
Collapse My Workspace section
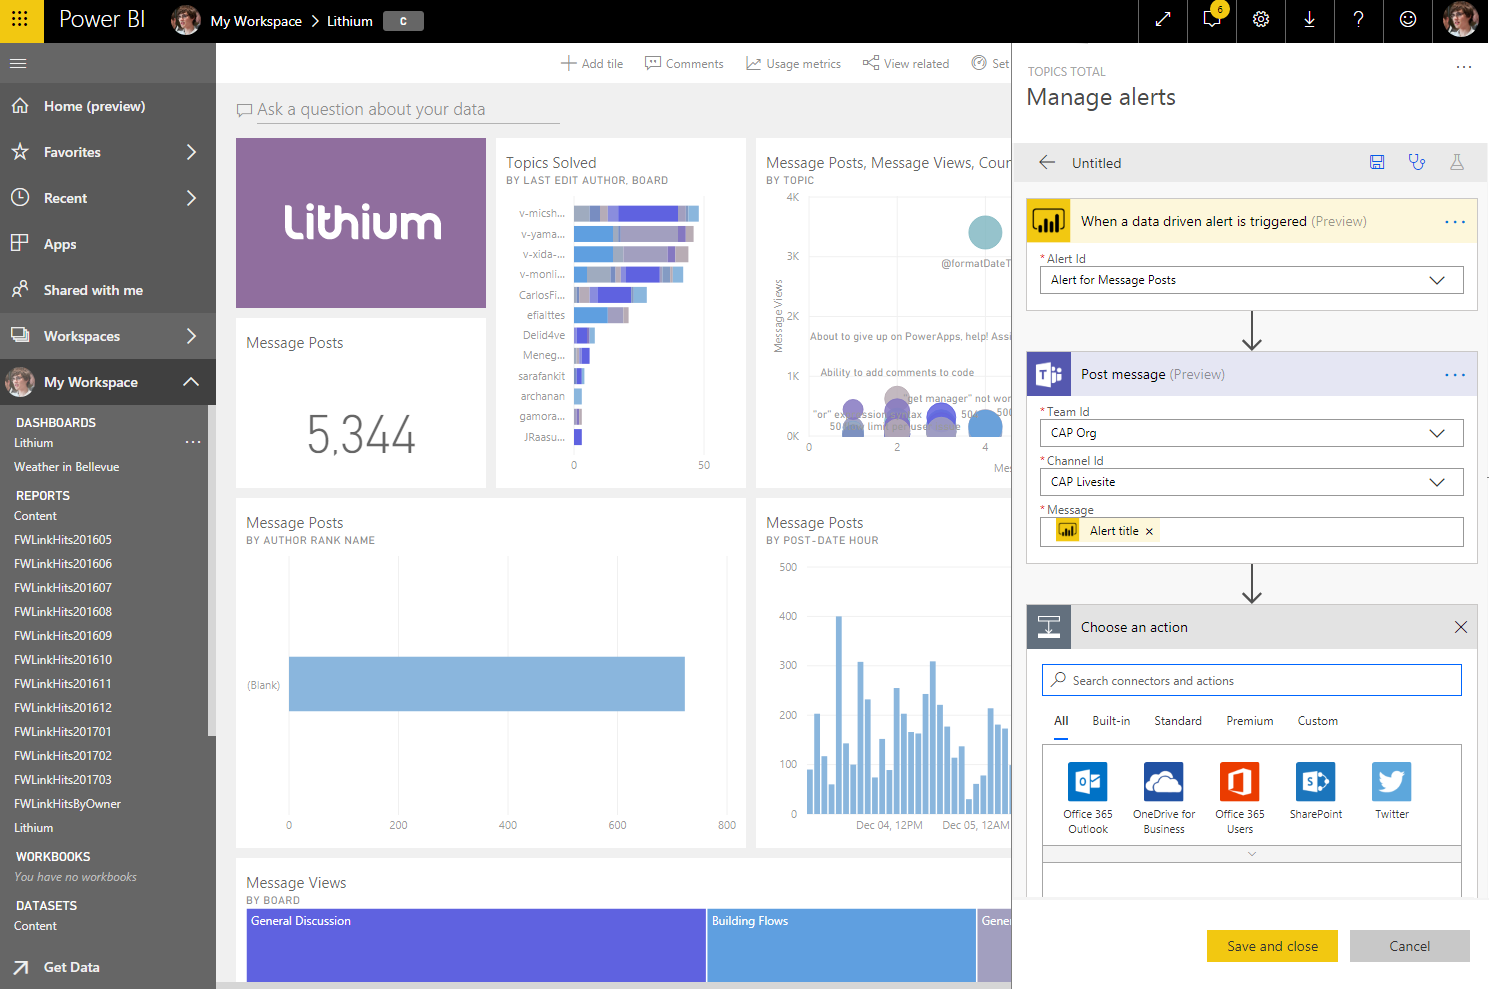click(x=191, y=382)
